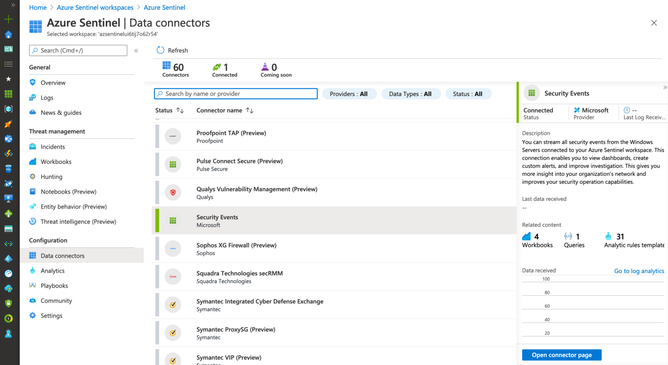Follow the Go to log analytics link
Viewport: 668px width, 365px height.
639,271
